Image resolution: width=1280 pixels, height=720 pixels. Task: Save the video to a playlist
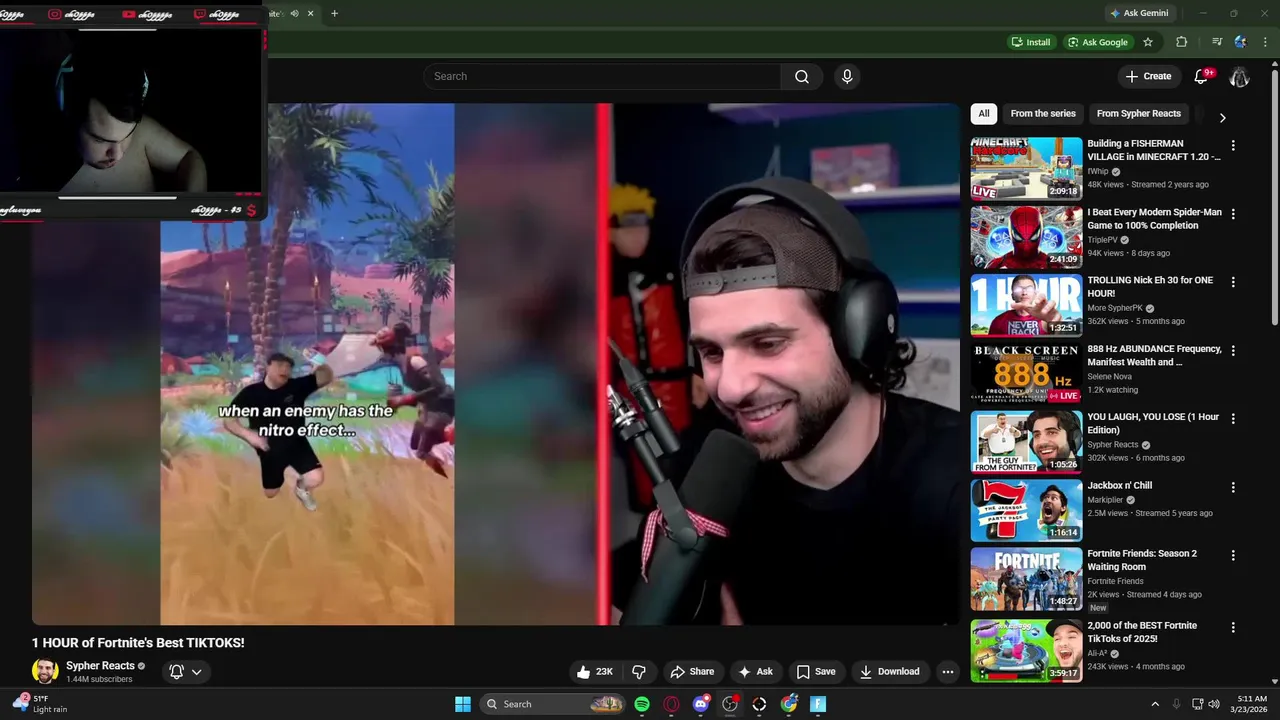(x=815, y=672)
